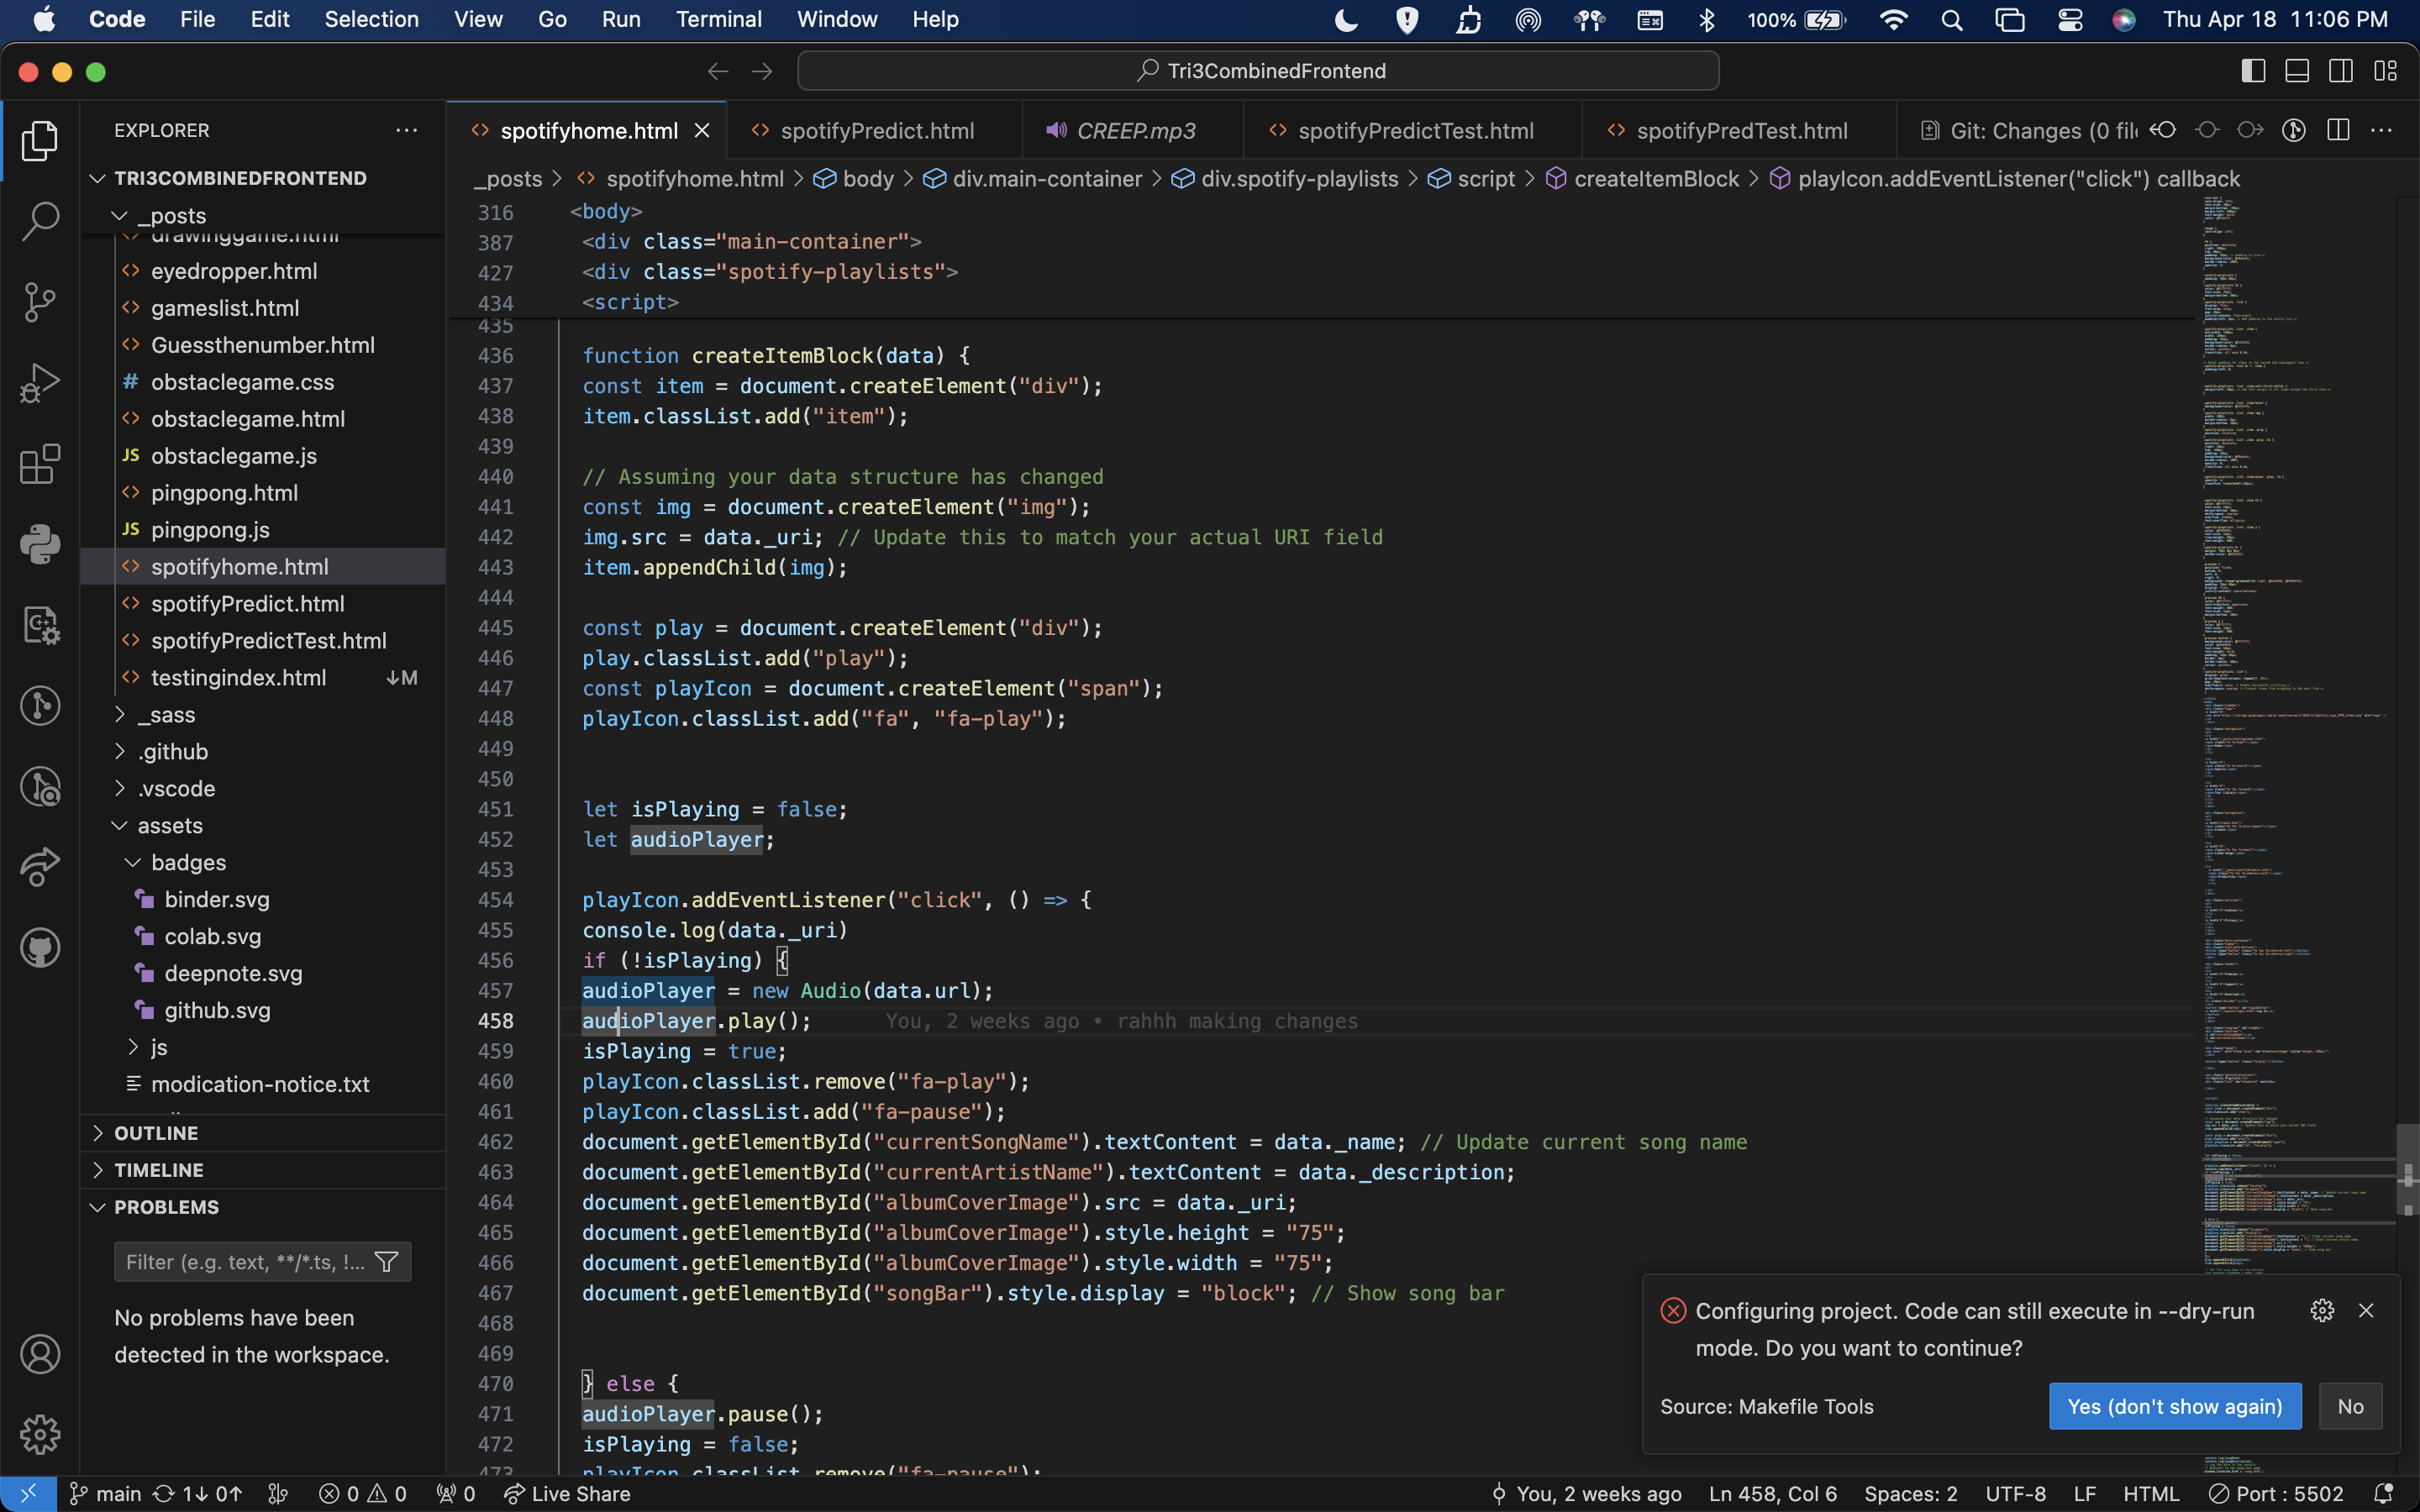This screenshot has height=1512, width=2420.
Task: Close the spotifyhome.html tab
Action: point(702,131)
